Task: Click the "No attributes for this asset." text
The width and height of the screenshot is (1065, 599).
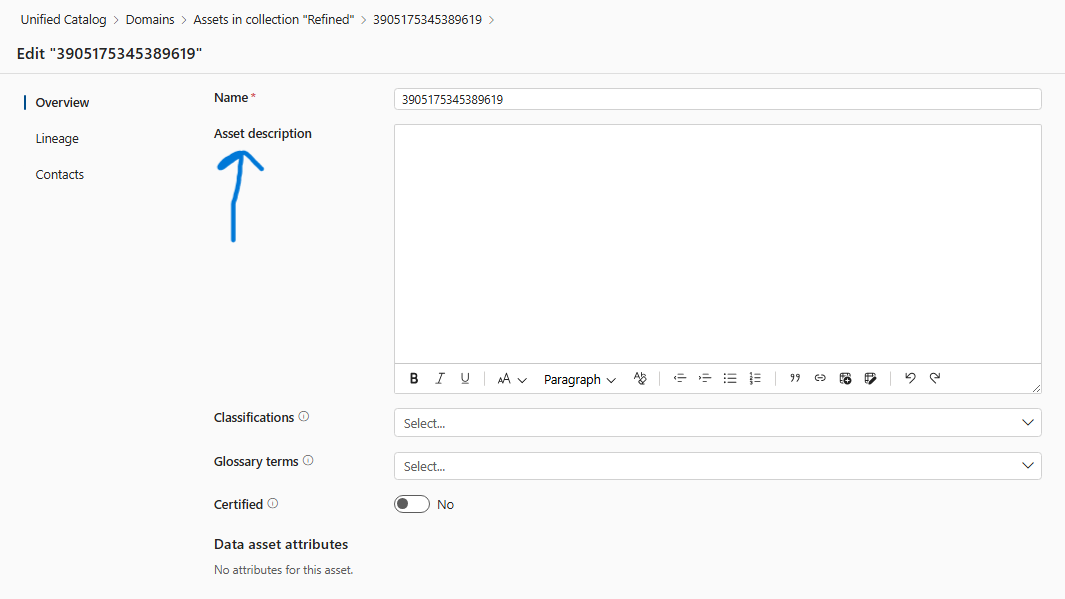Action: coord(283,570)
